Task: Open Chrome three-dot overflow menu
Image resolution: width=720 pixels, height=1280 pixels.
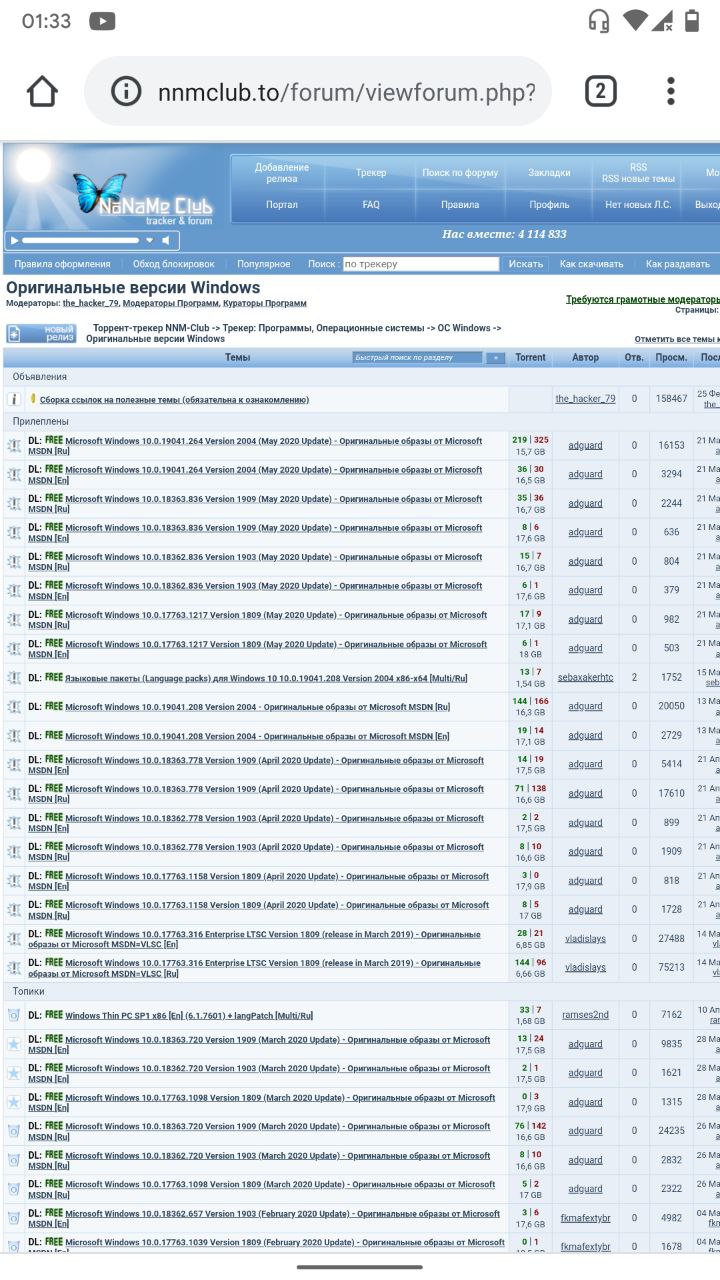Action: click(671, 92)
